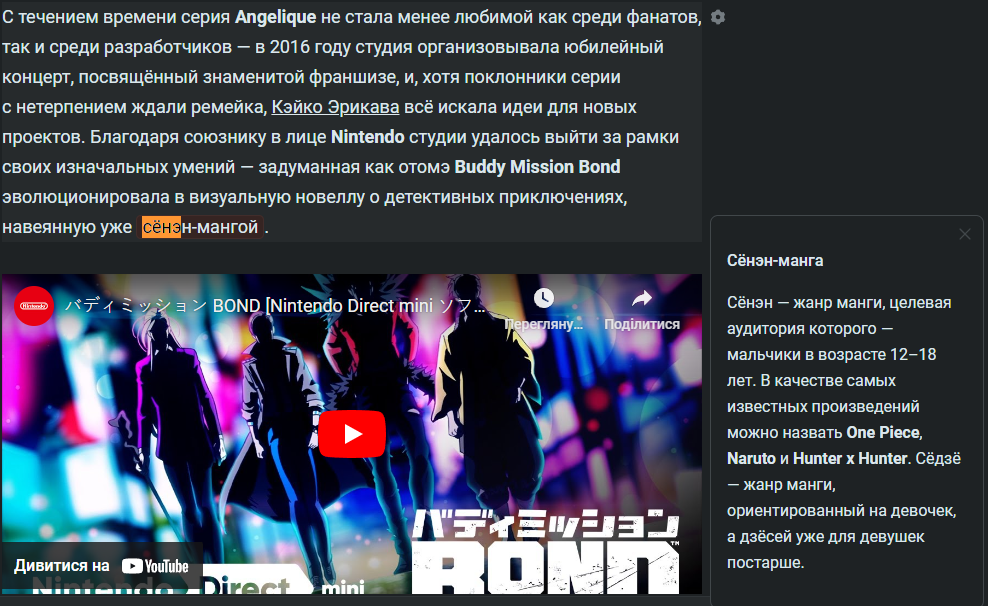Image resolution: width=988 pixels, height=606 pixels.
Task: Open the Кэйко Эрикава link
Action: [335, 107]
